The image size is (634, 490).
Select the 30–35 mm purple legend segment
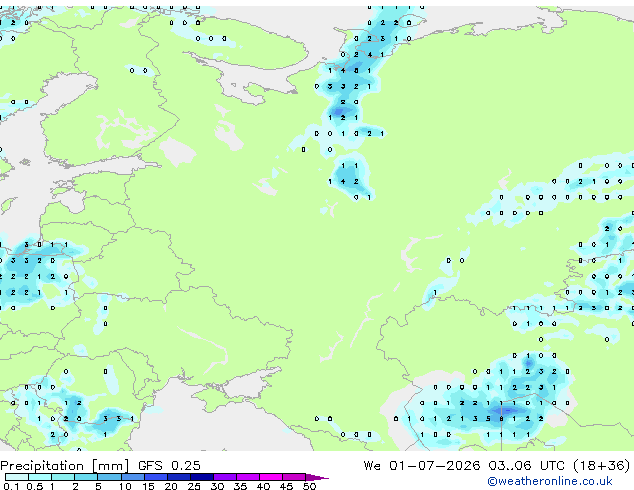point(225,477)
